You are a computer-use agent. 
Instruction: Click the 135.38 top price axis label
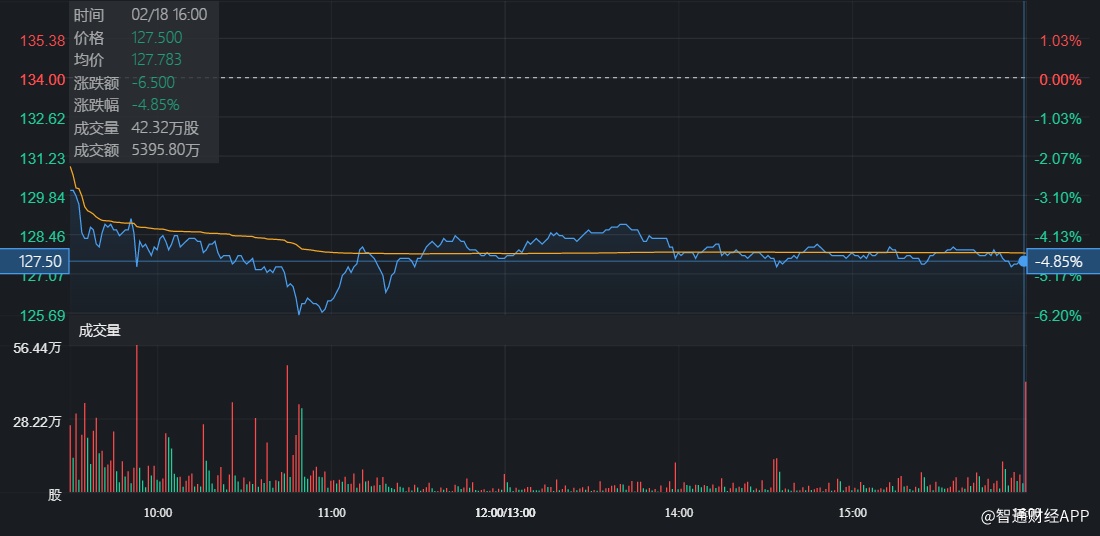tap(42, 41)
